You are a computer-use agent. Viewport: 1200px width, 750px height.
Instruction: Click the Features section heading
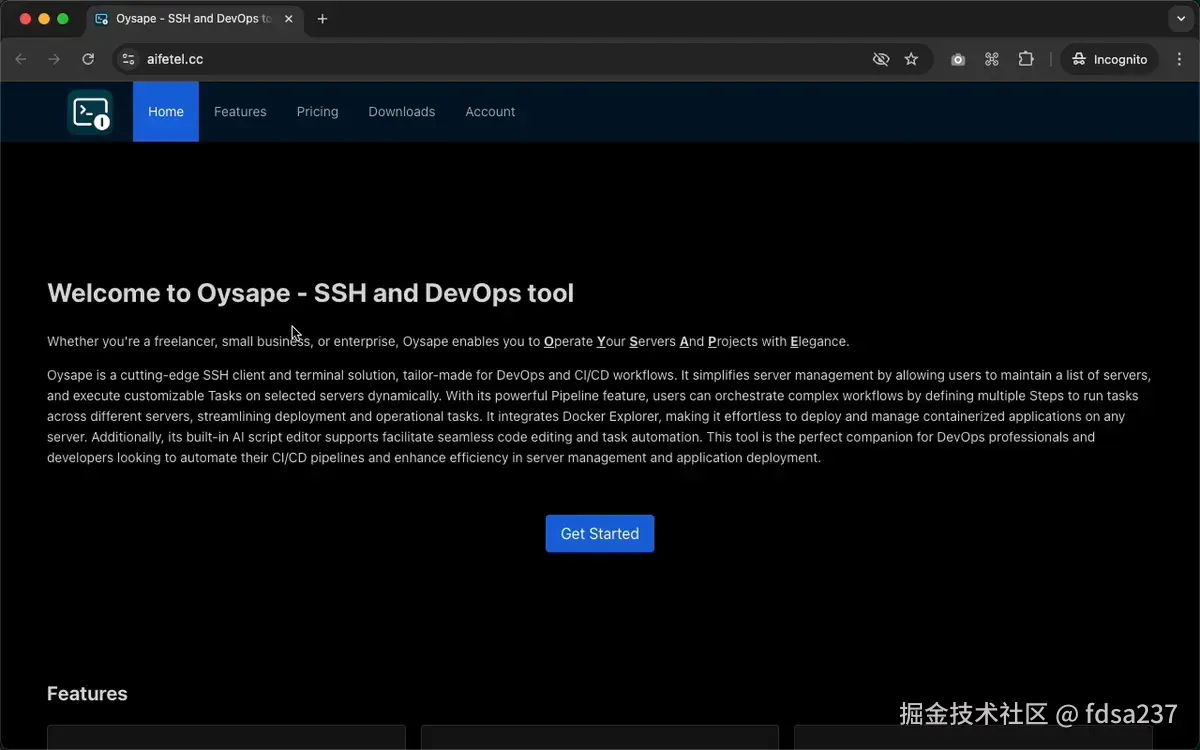87,694
